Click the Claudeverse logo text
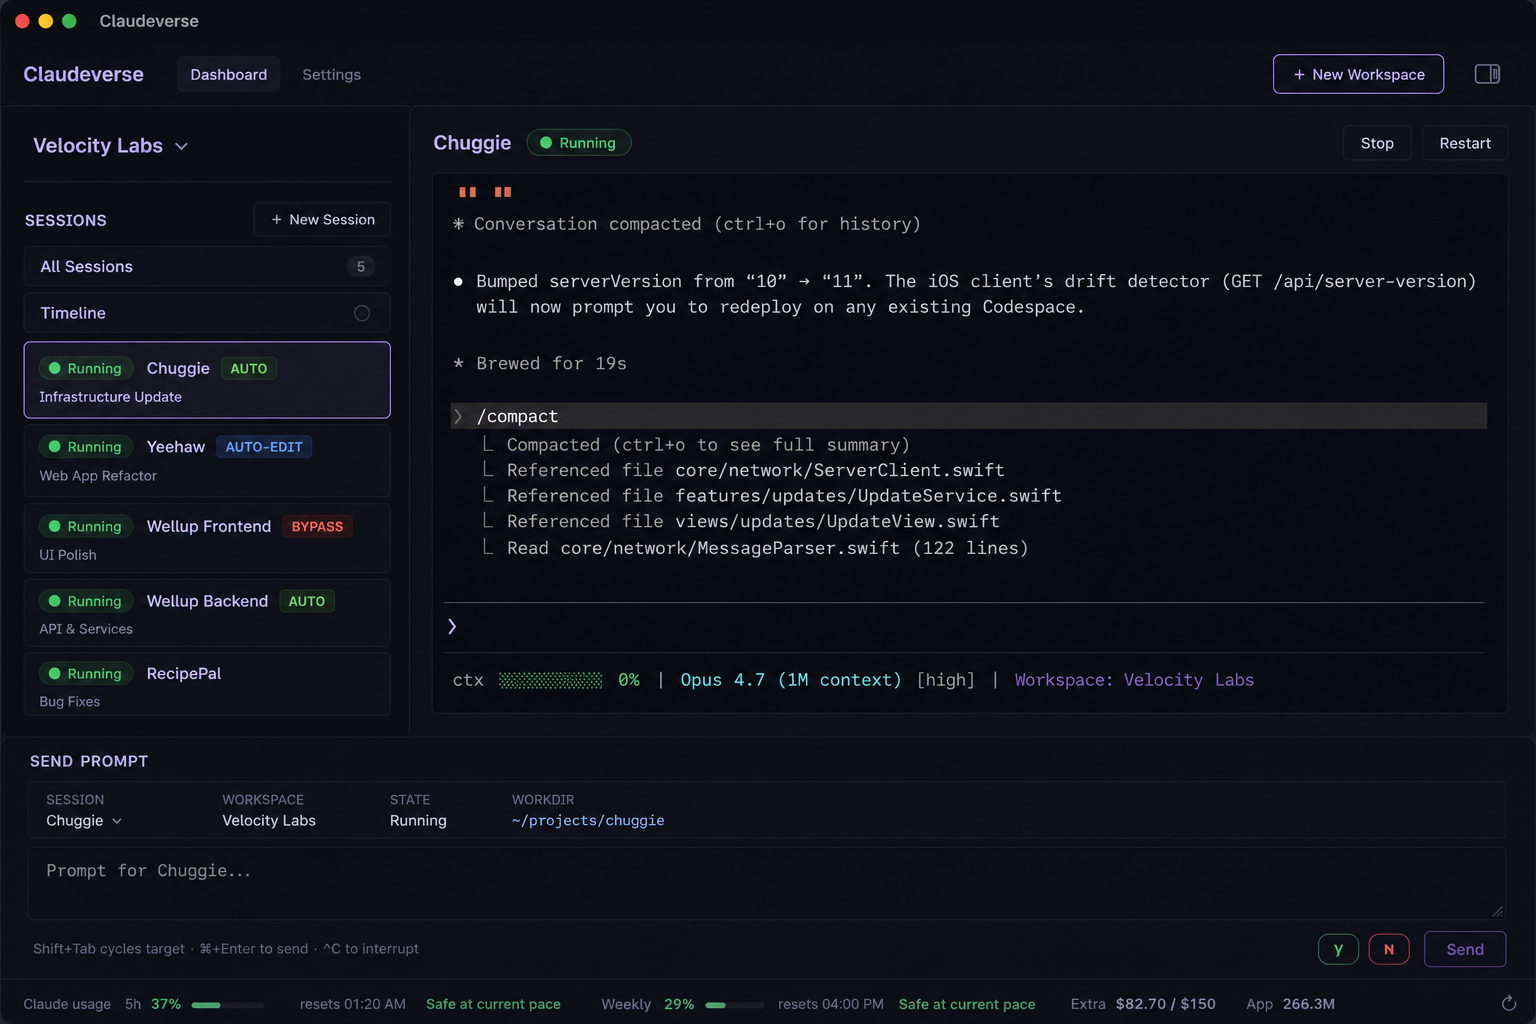 pyautogui.click(x=83, y=74)
